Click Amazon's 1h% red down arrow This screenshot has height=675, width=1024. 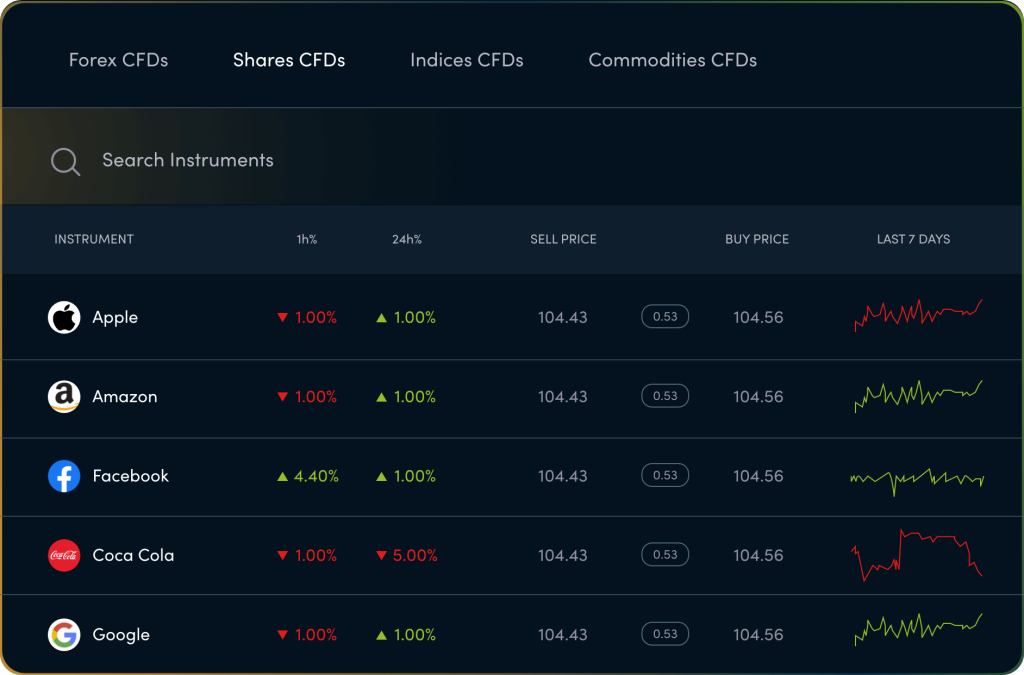(283, 397)
